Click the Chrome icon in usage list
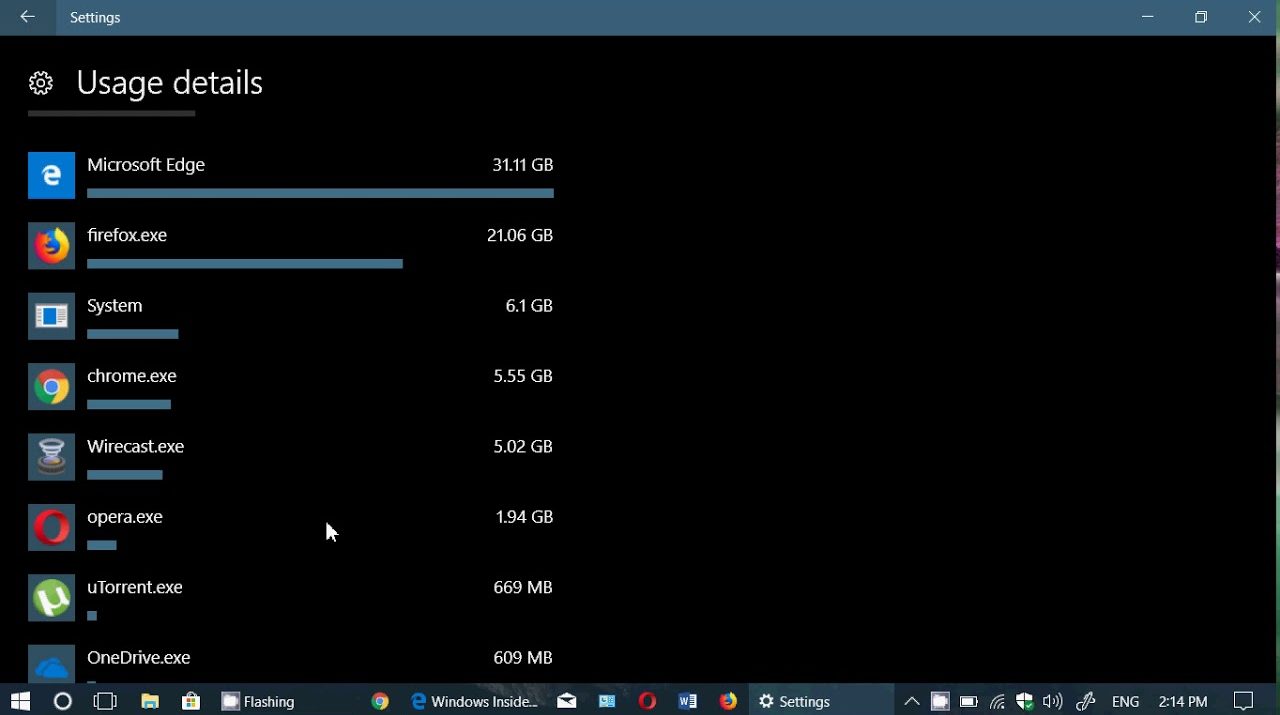 coord(51,387)
